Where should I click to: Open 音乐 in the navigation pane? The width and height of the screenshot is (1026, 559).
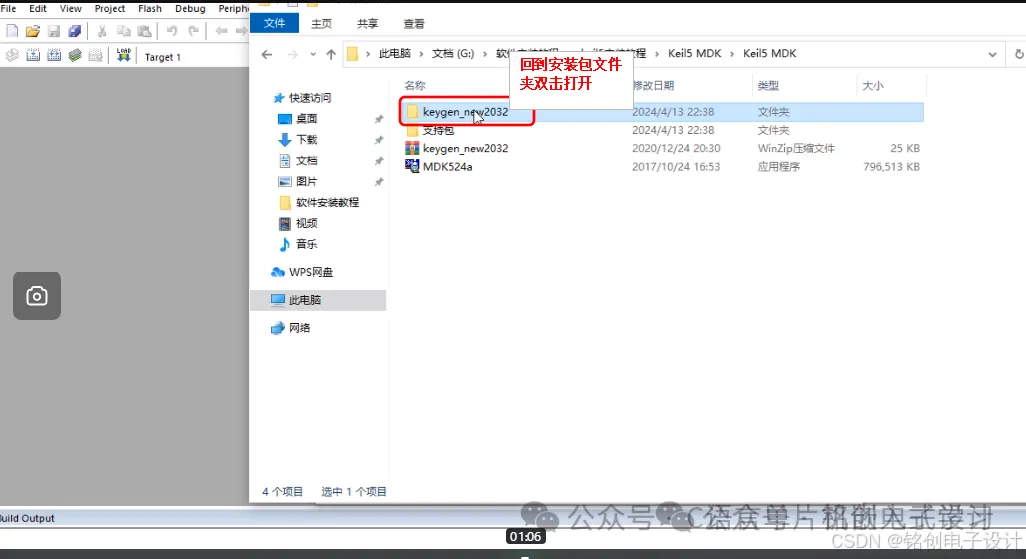click(x=306, y=244)
